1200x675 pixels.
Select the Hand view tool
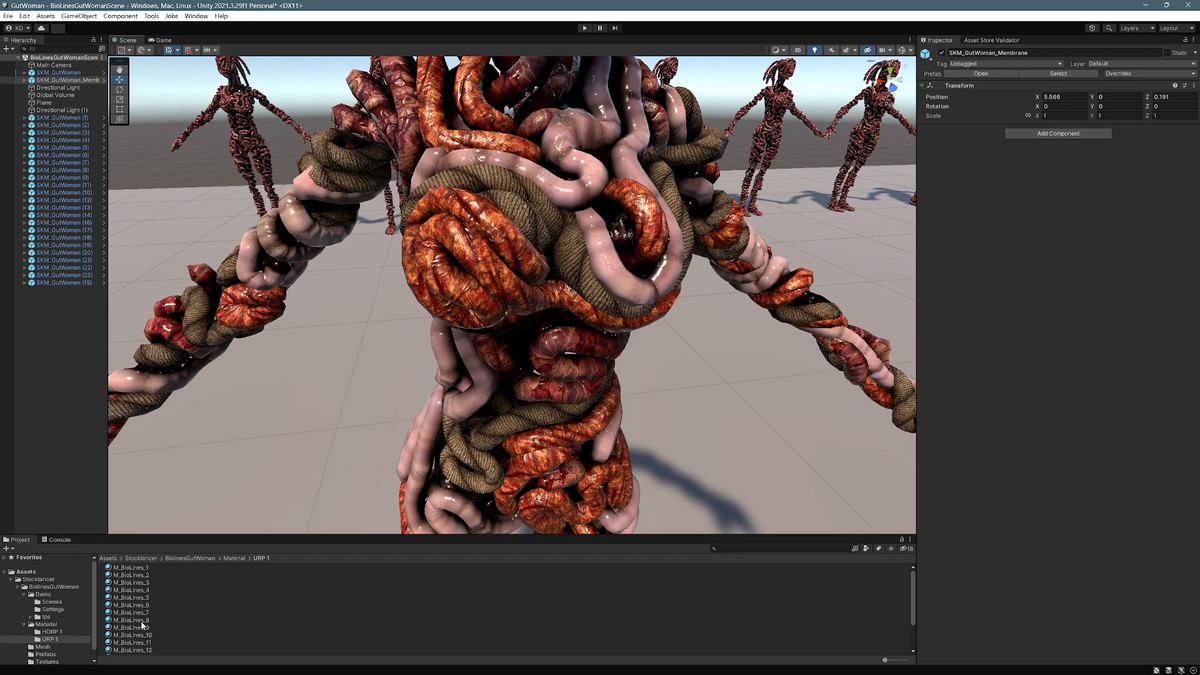point(120,69)
